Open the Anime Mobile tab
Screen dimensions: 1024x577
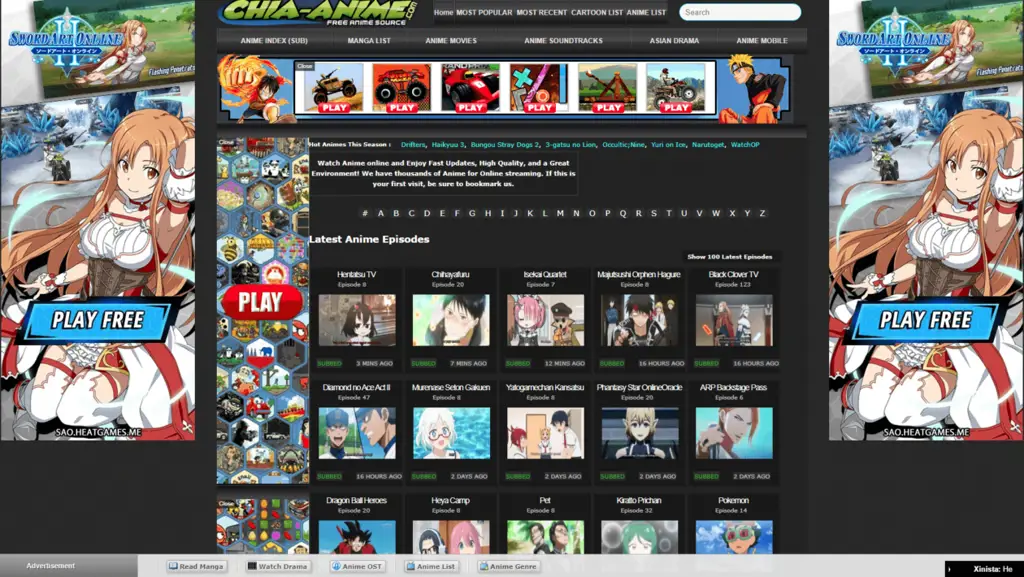click(x=761, y=40)
